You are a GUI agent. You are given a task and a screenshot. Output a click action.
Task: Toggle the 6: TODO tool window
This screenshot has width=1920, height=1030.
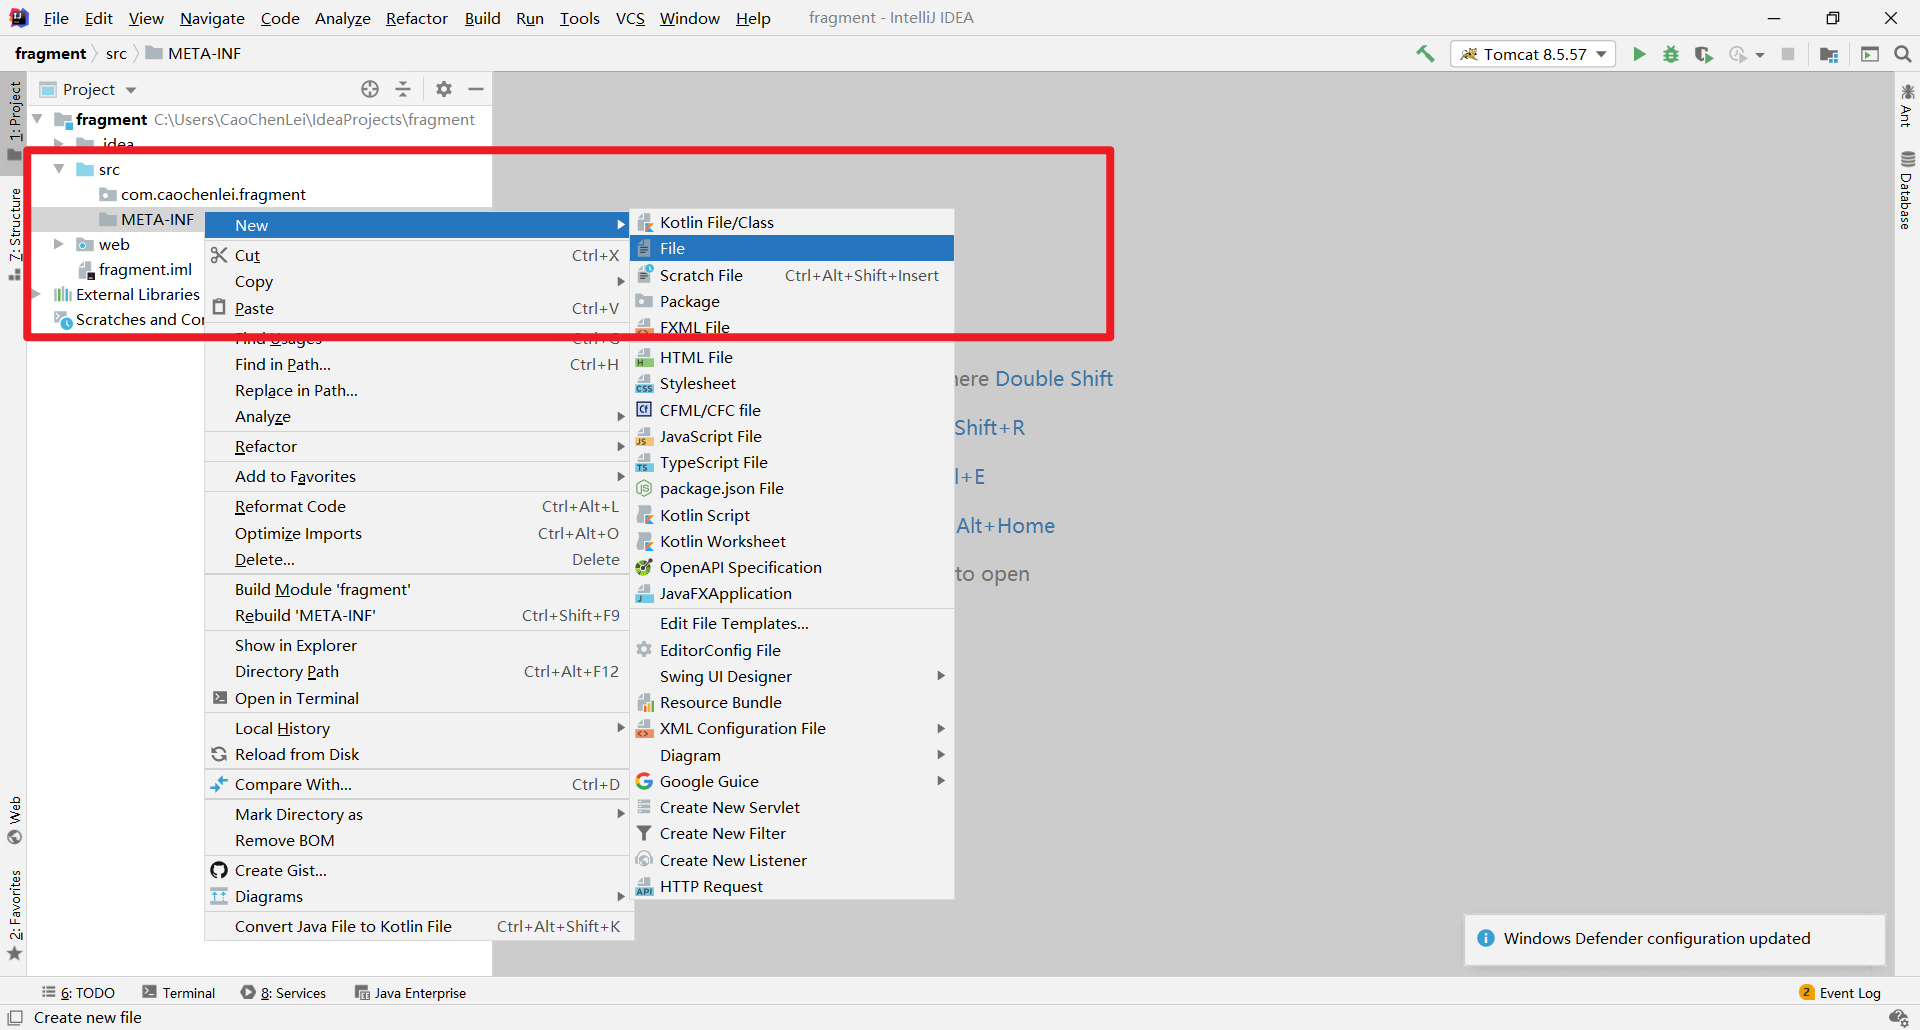tap(78, 993)
